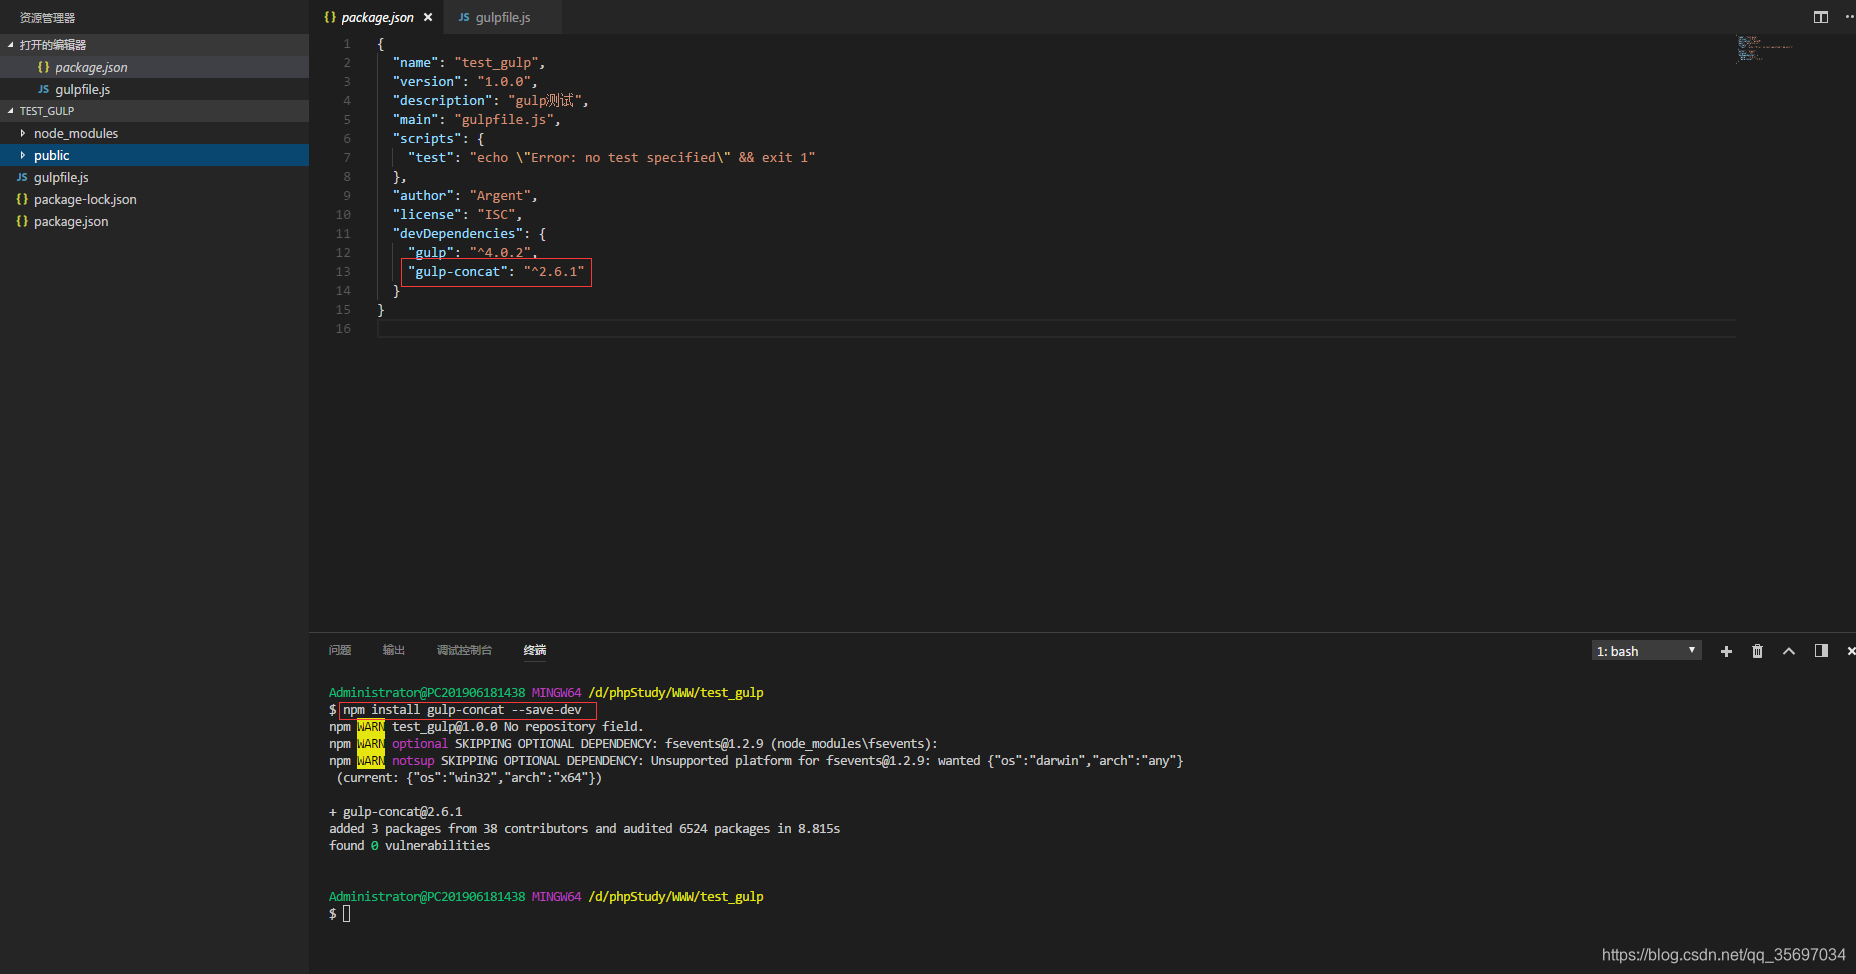1856x974 pixels.
Task: Click the "^2.6.1" version value
Action: click(x=554, y=272)
